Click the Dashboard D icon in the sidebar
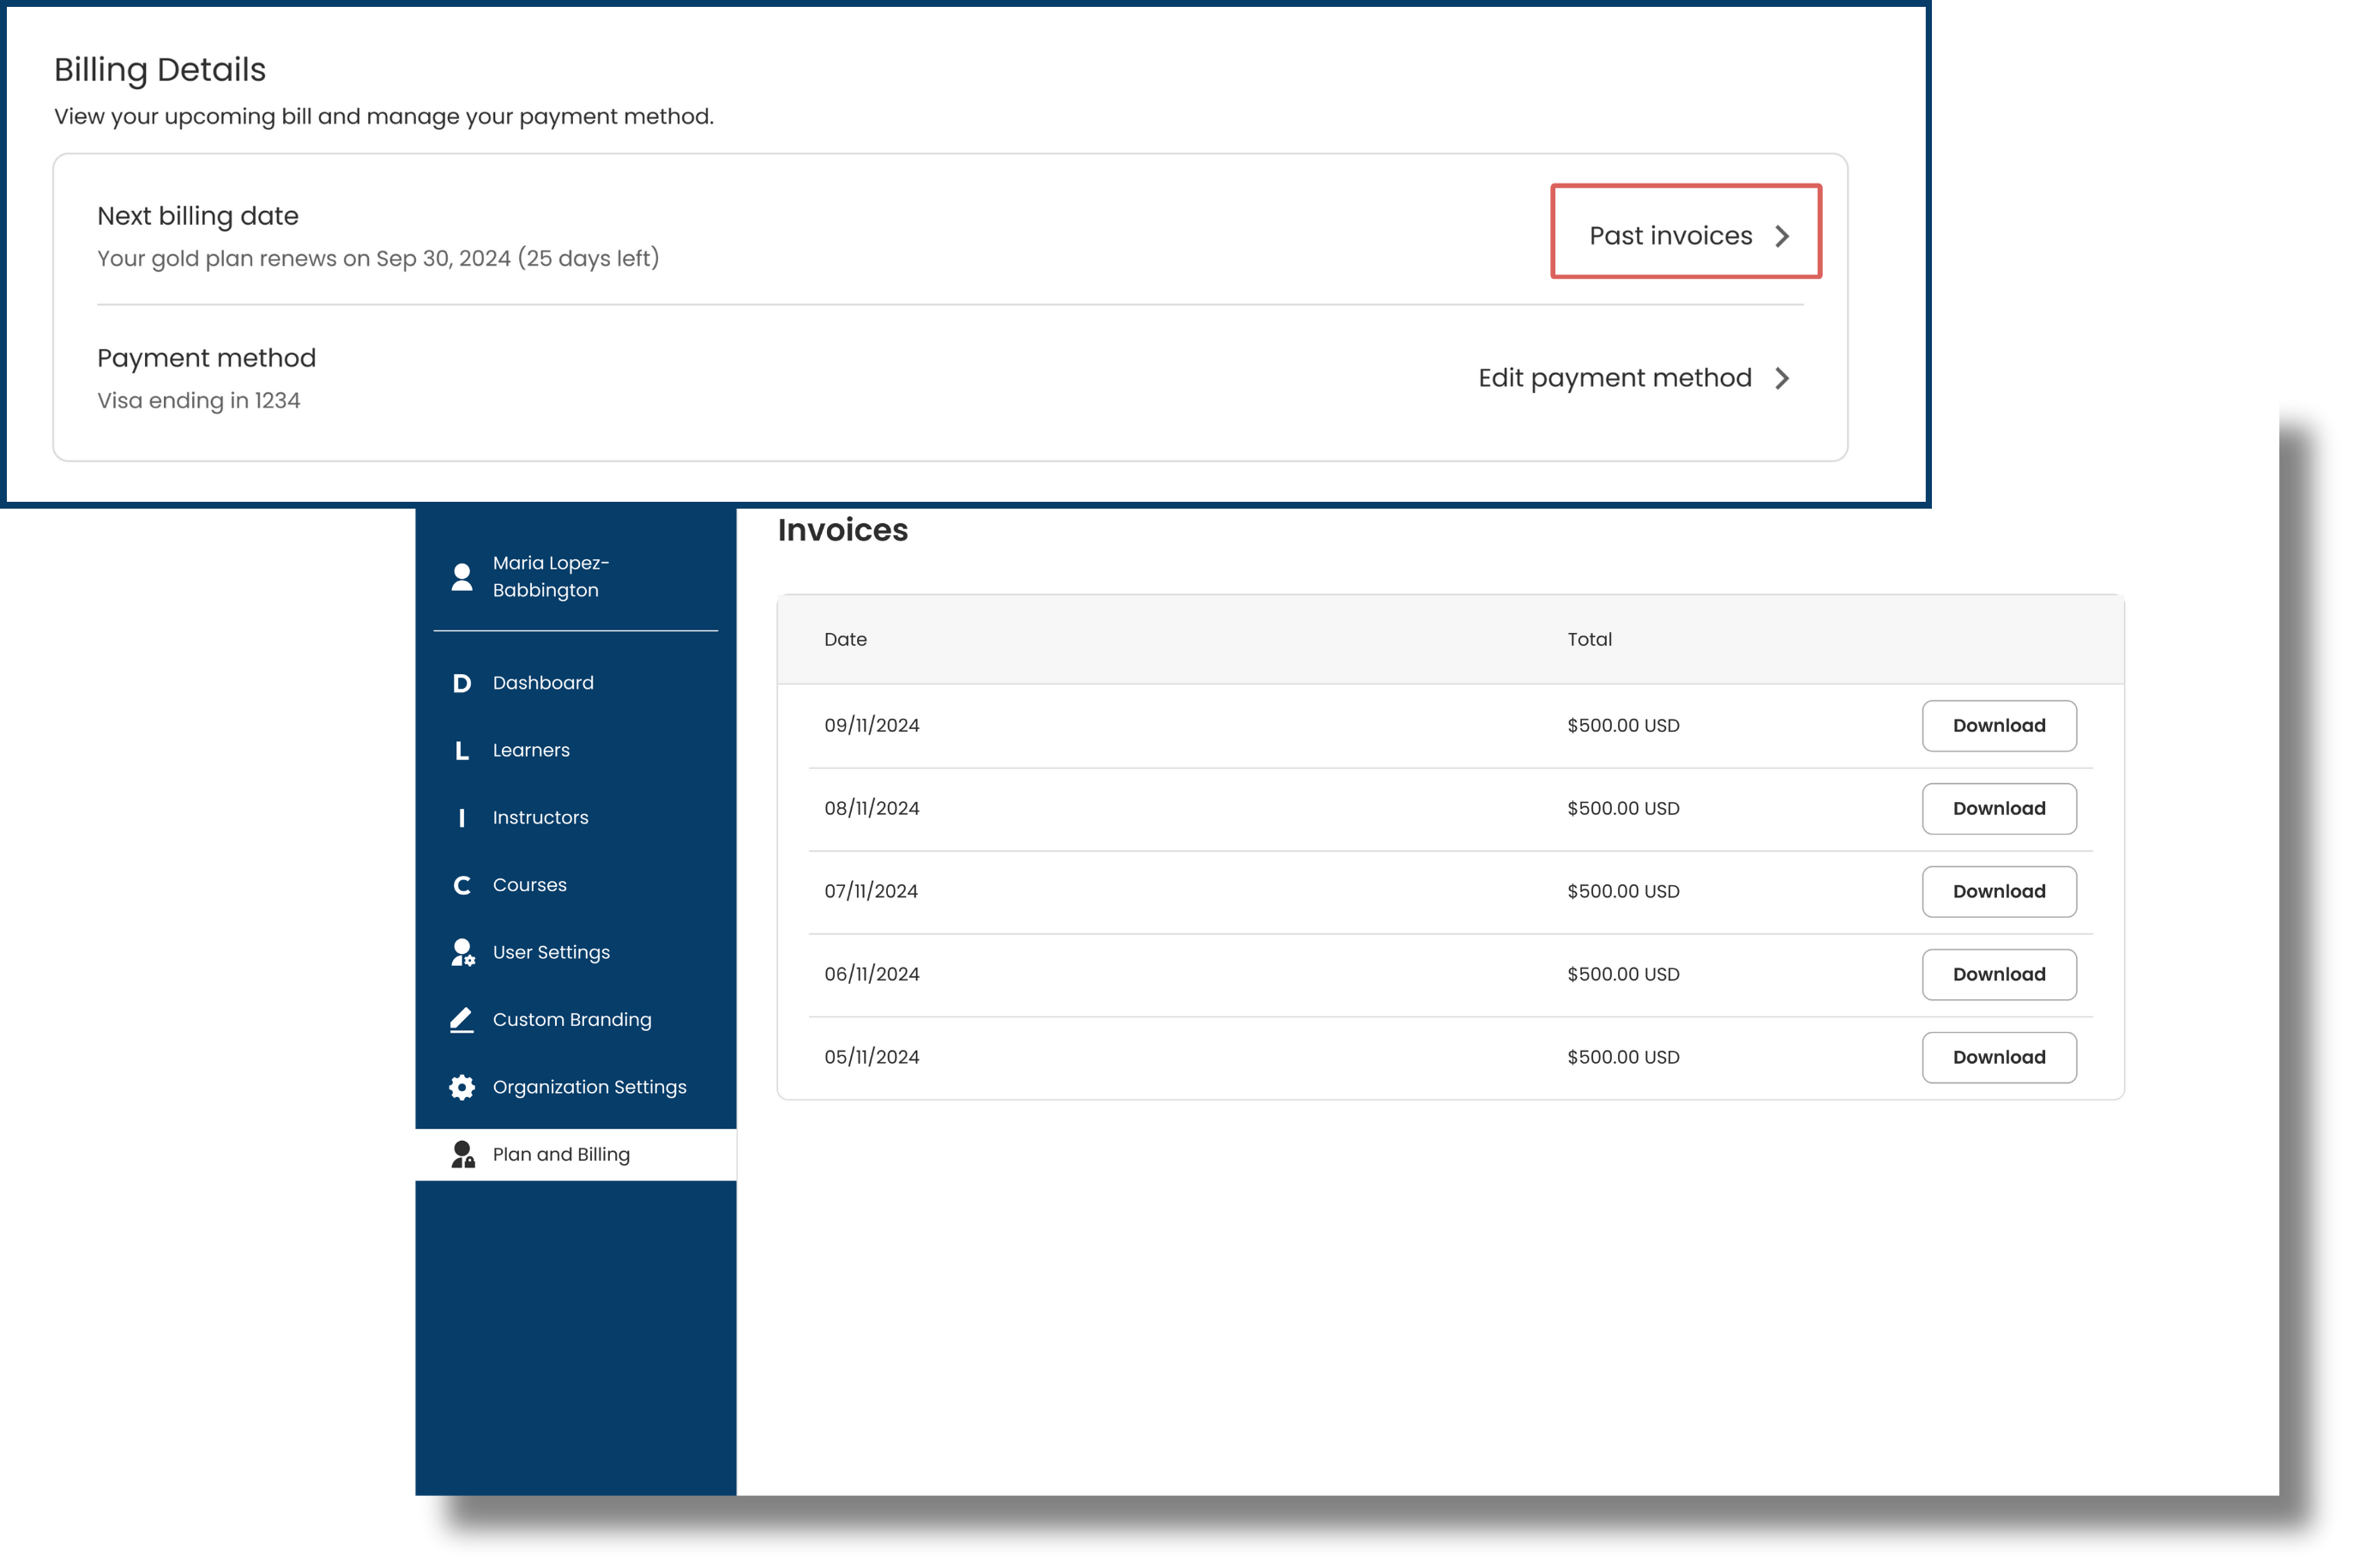 [461, 683]
